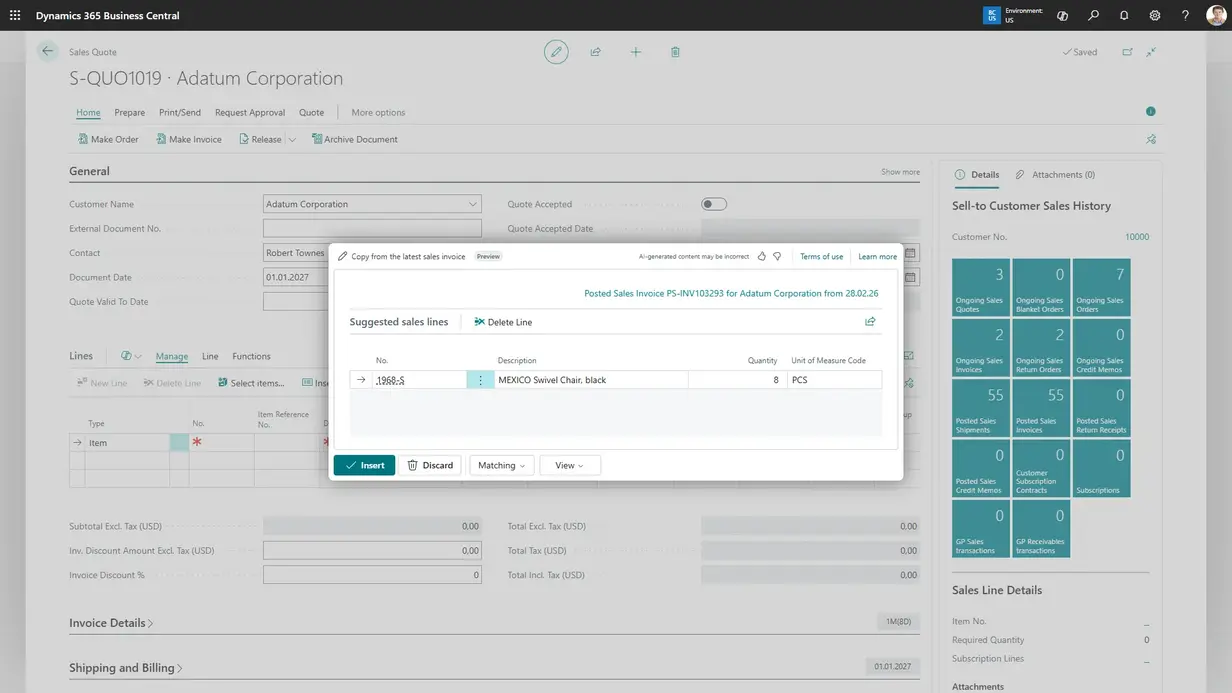Open Learn more link
1232x693 pixels.
click(877, 256)
